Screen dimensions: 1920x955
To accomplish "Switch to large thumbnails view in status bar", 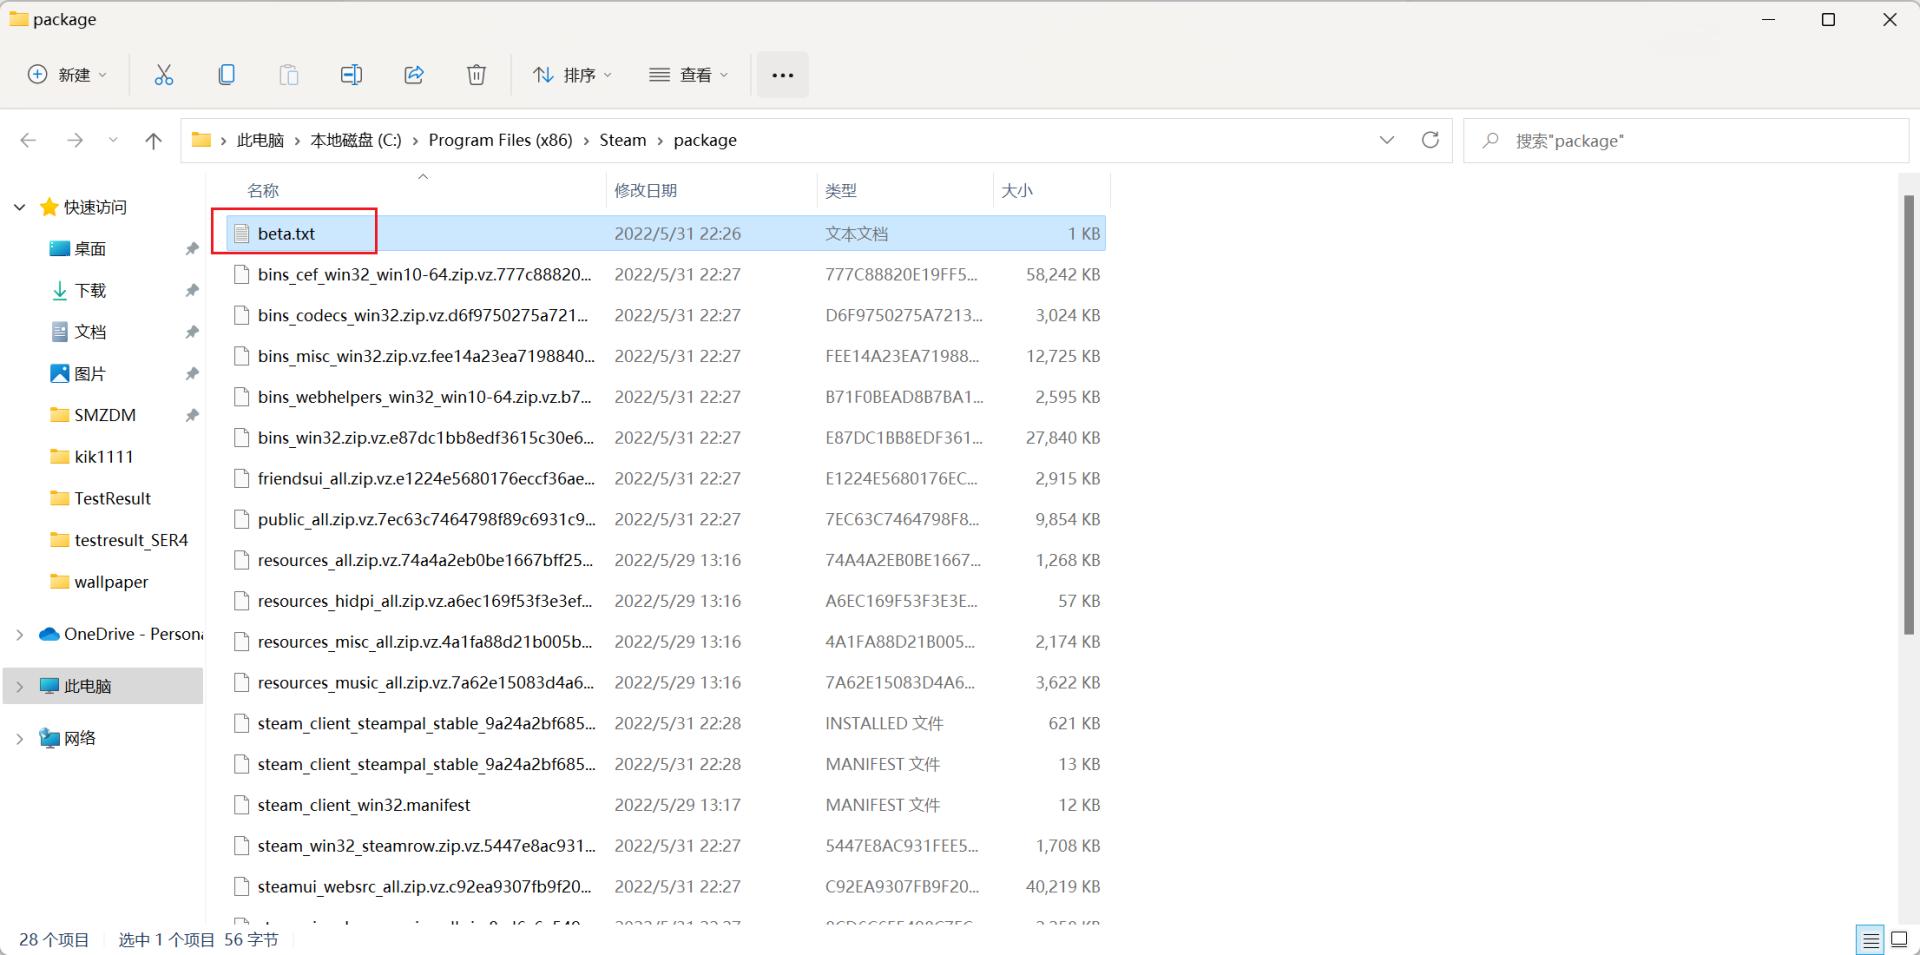I will (1898, 939).
